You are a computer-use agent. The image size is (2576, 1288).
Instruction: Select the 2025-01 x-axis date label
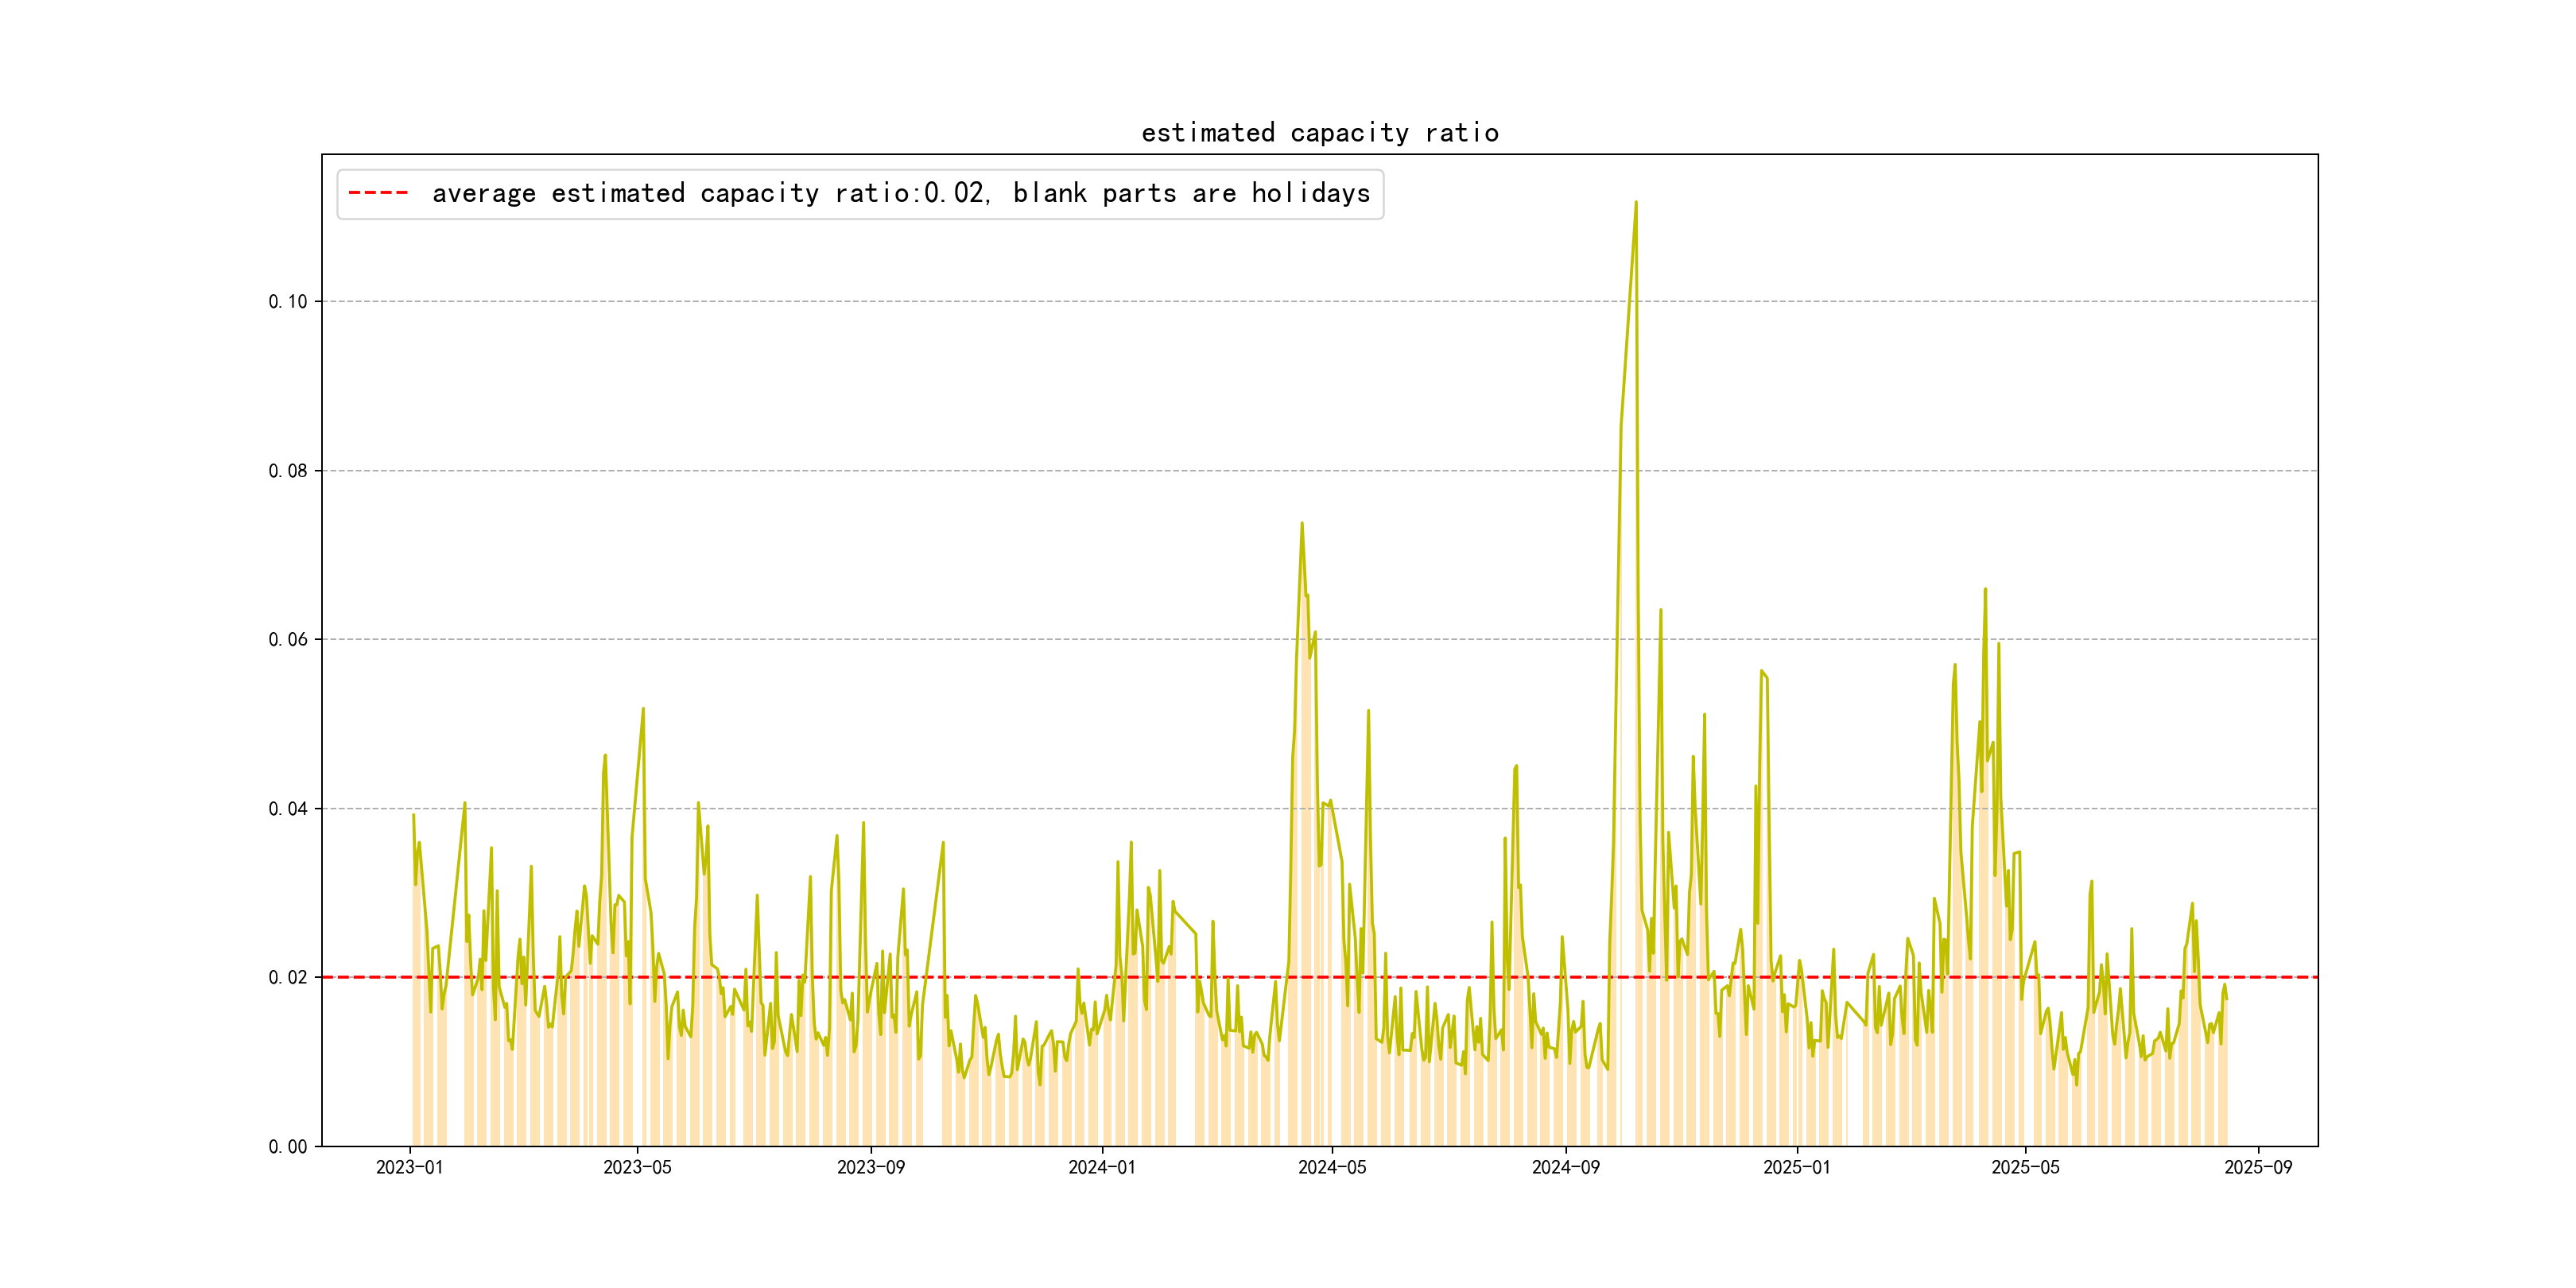[x=1796, y=1168]
